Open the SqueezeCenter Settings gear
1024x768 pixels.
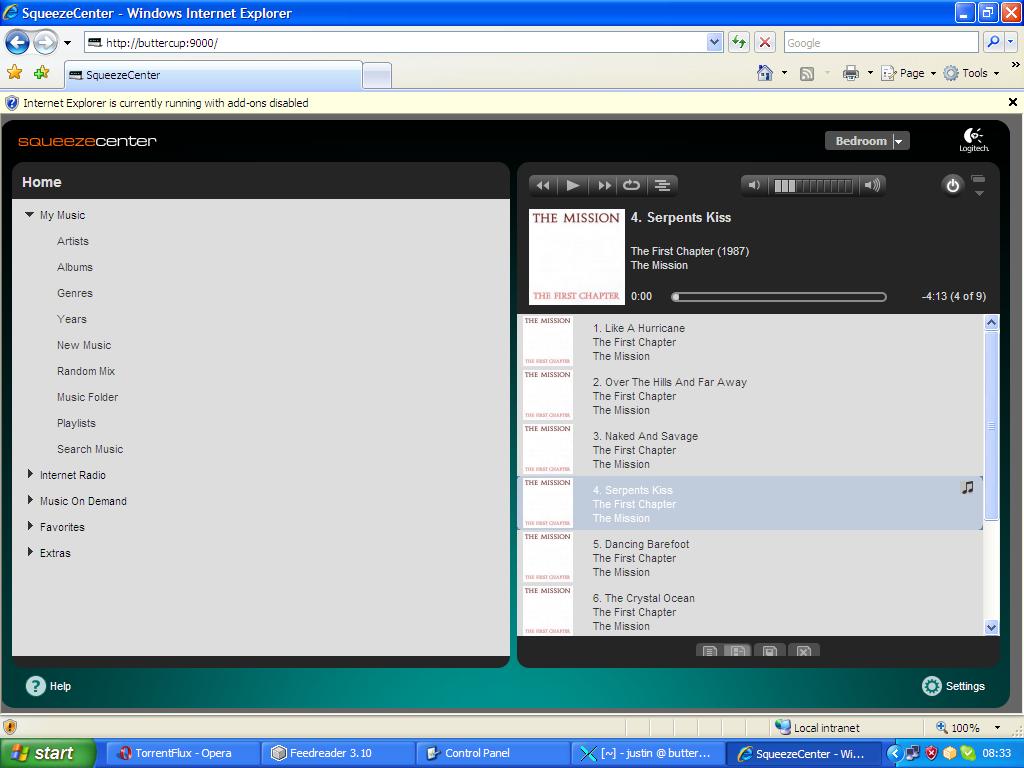(x=932, y=686)
